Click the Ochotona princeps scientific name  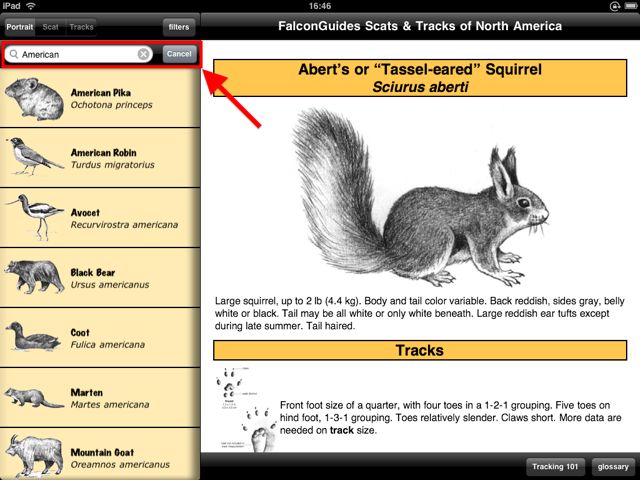point(111,105)
